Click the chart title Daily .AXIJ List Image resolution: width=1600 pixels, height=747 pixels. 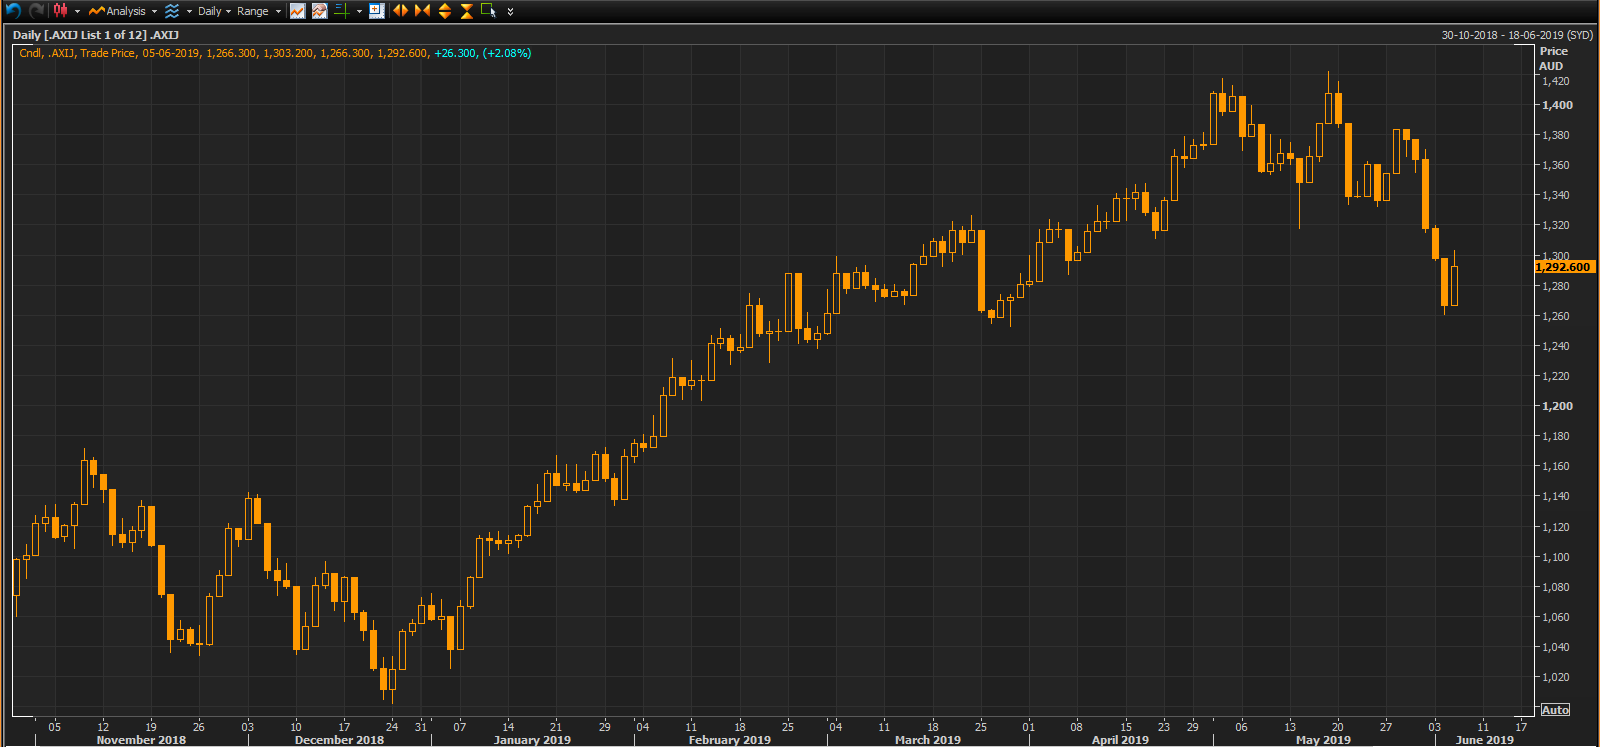pos(96,35)
